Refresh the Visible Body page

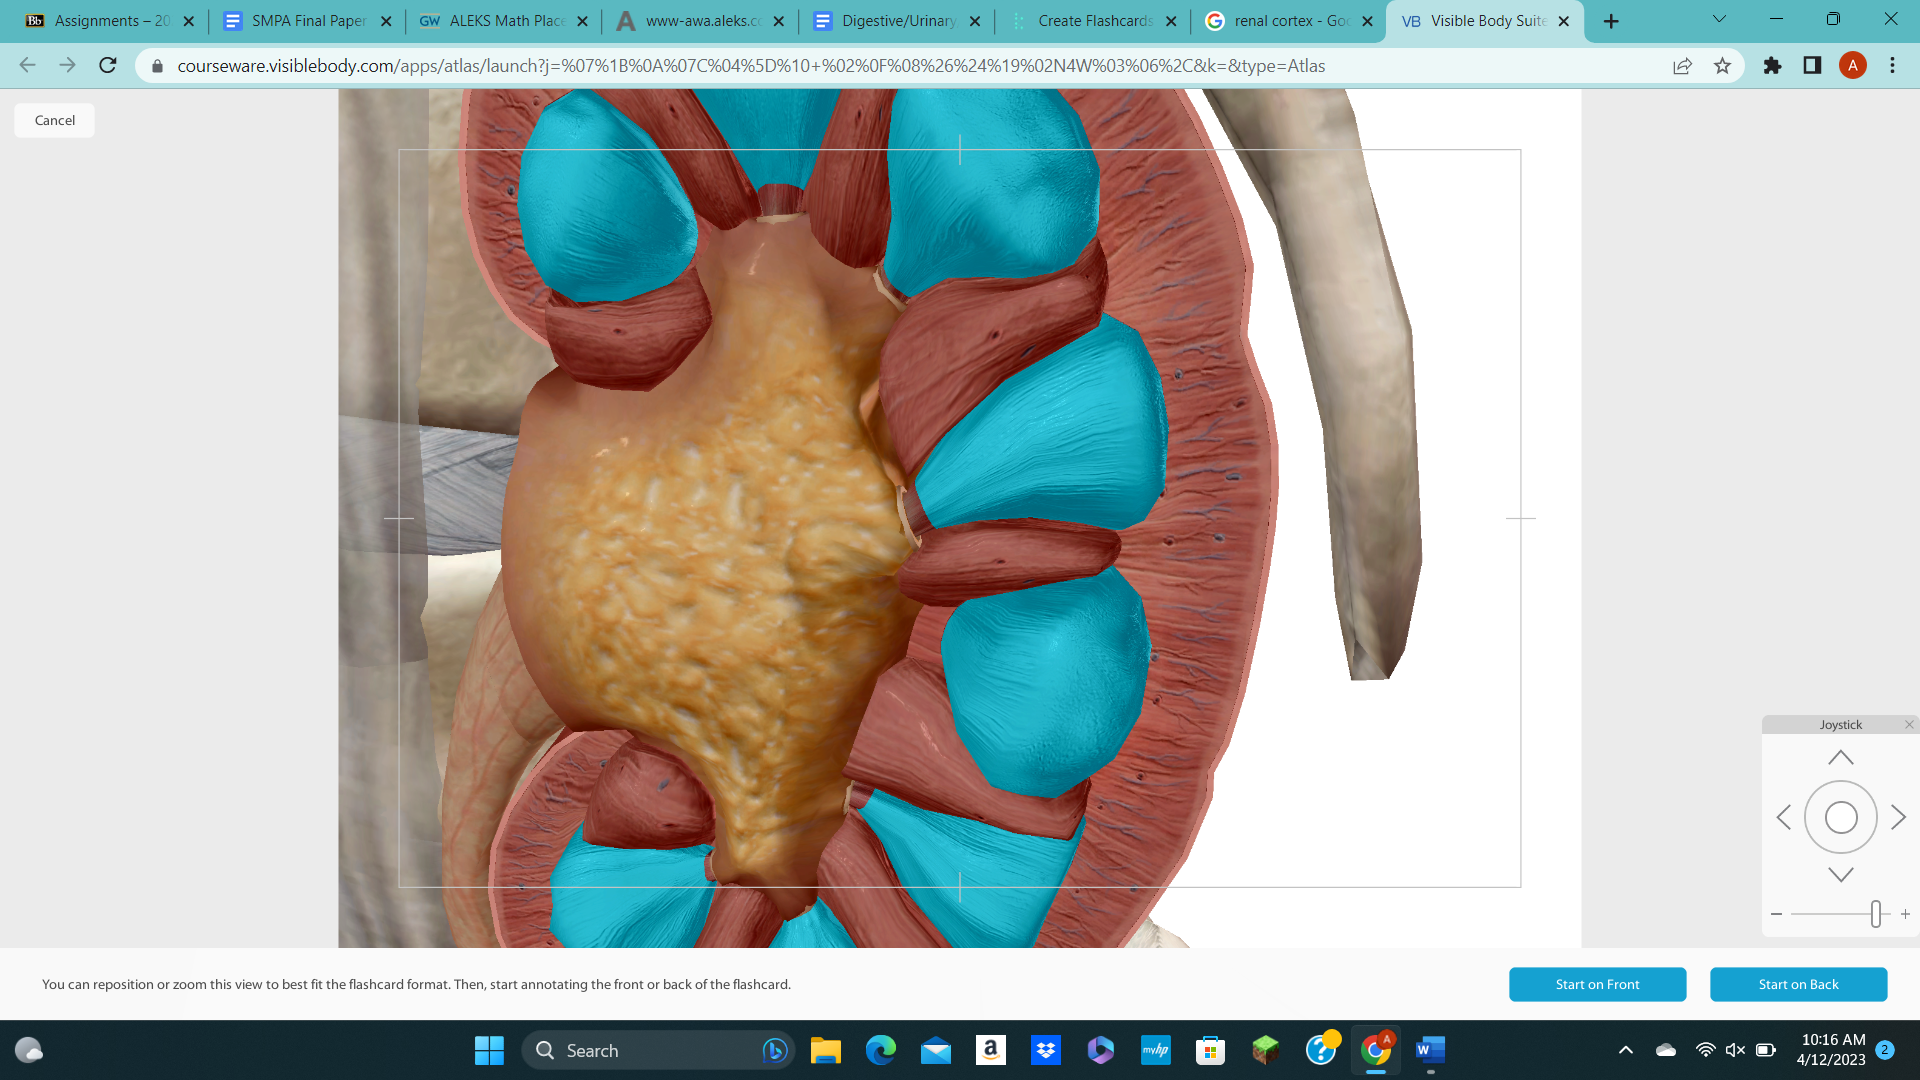[107, 65]
